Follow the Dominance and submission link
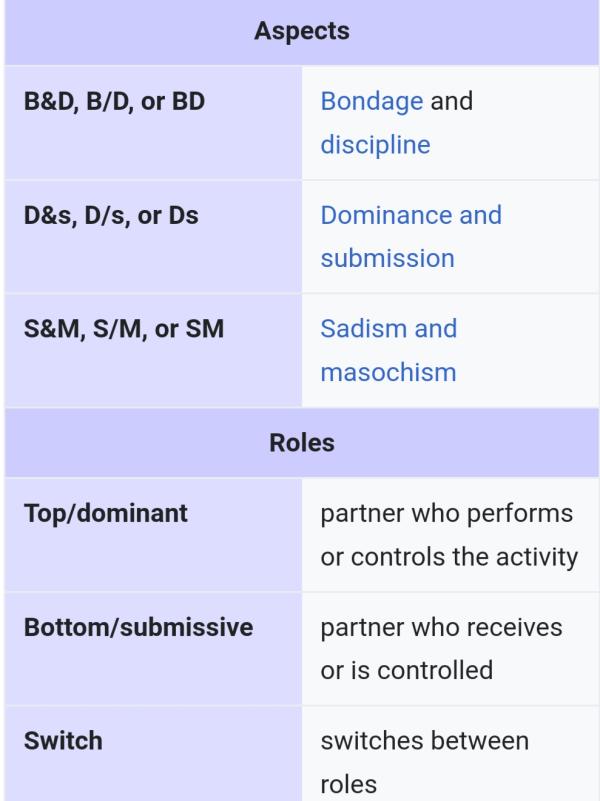 411,215
